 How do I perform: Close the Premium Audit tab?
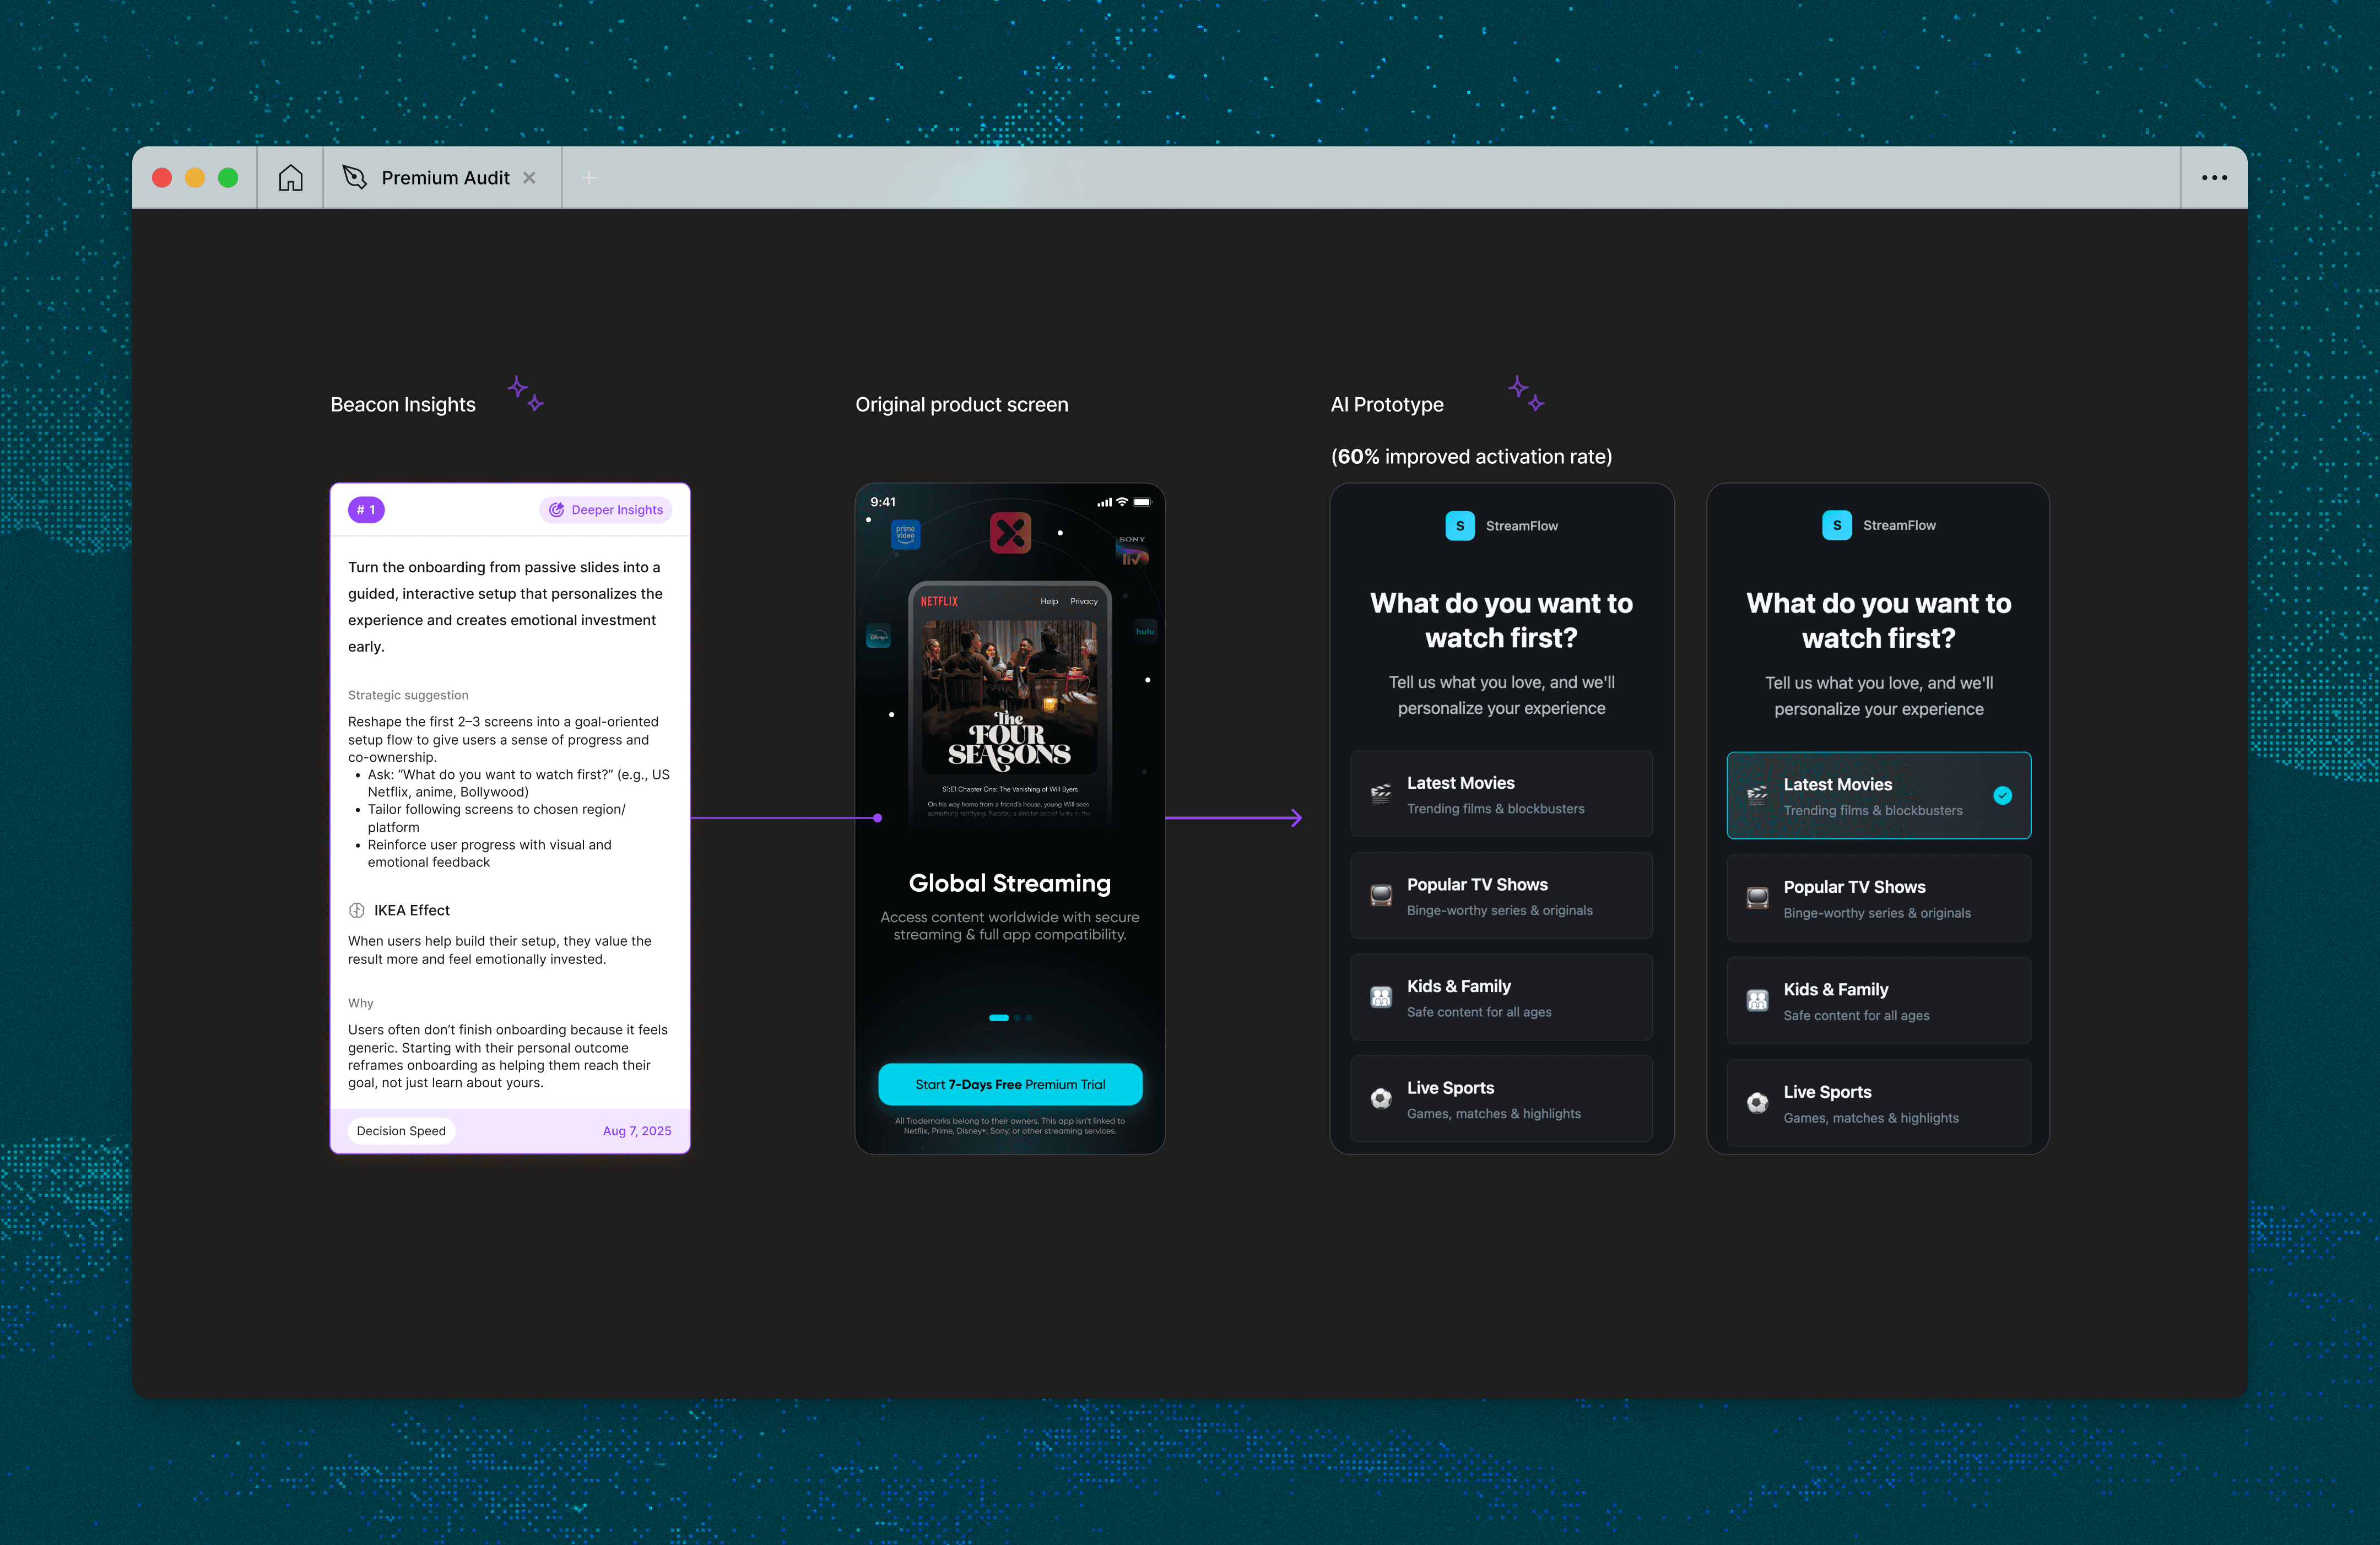click(x=530, y=178)
